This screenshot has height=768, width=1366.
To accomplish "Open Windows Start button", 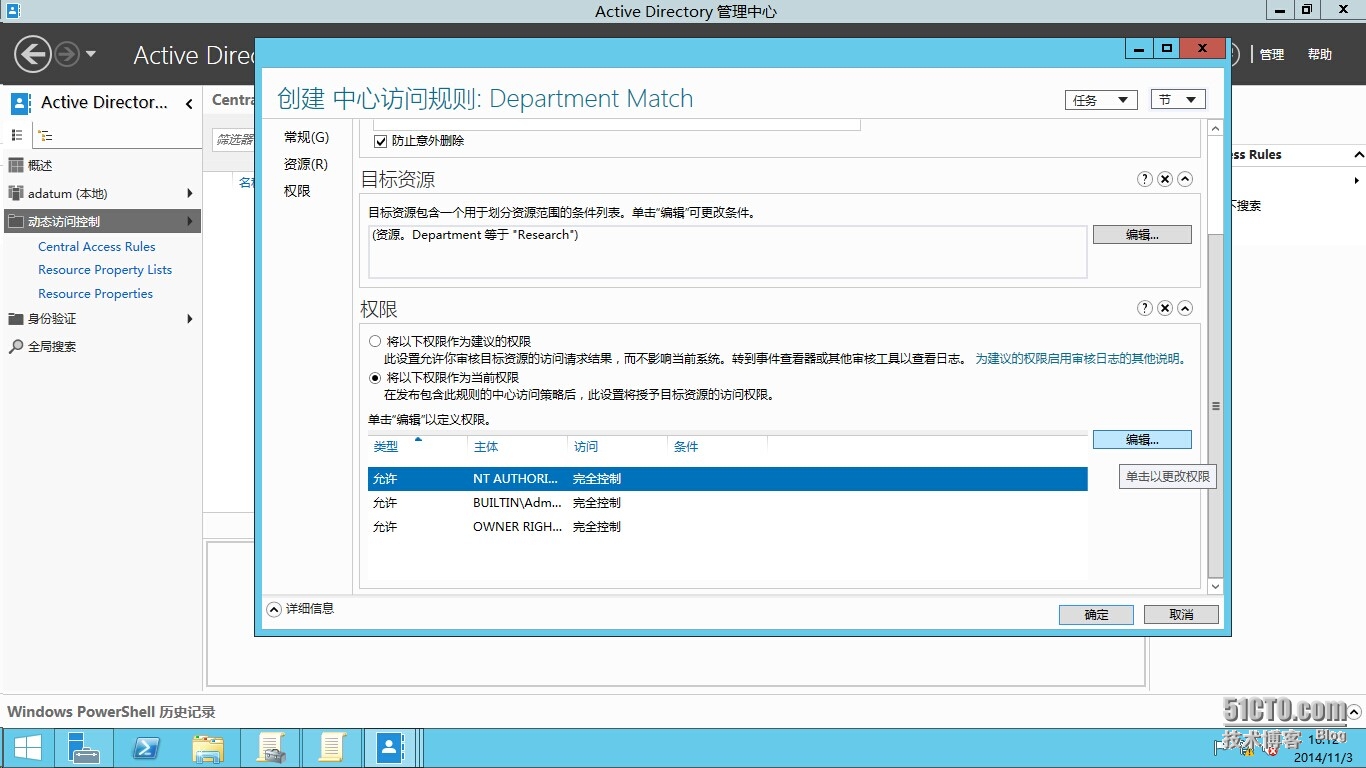I will click(x=28, y=748).
